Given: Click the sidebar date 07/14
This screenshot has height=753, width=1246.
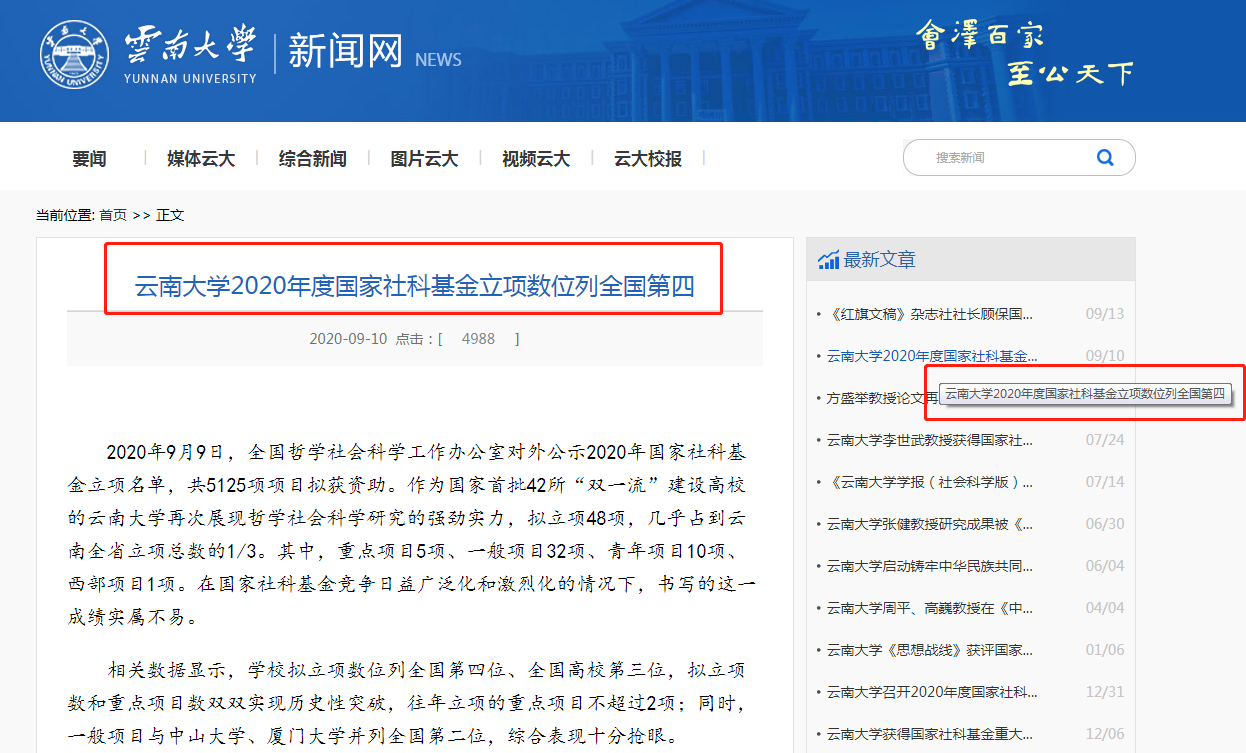Looking at the screenshot, I should click(x=1105, y=482).
